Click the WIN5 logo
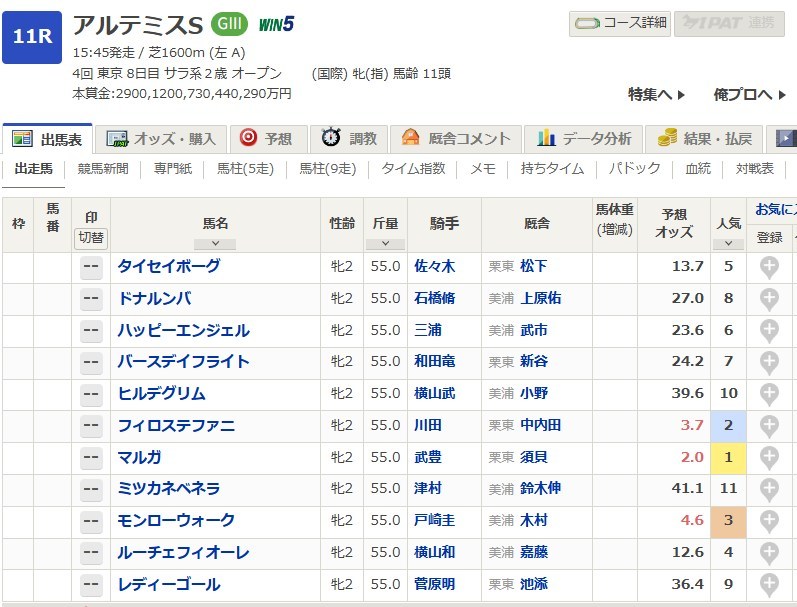The width and height of the screenshot is (797, 607). (x=274, y=24)
